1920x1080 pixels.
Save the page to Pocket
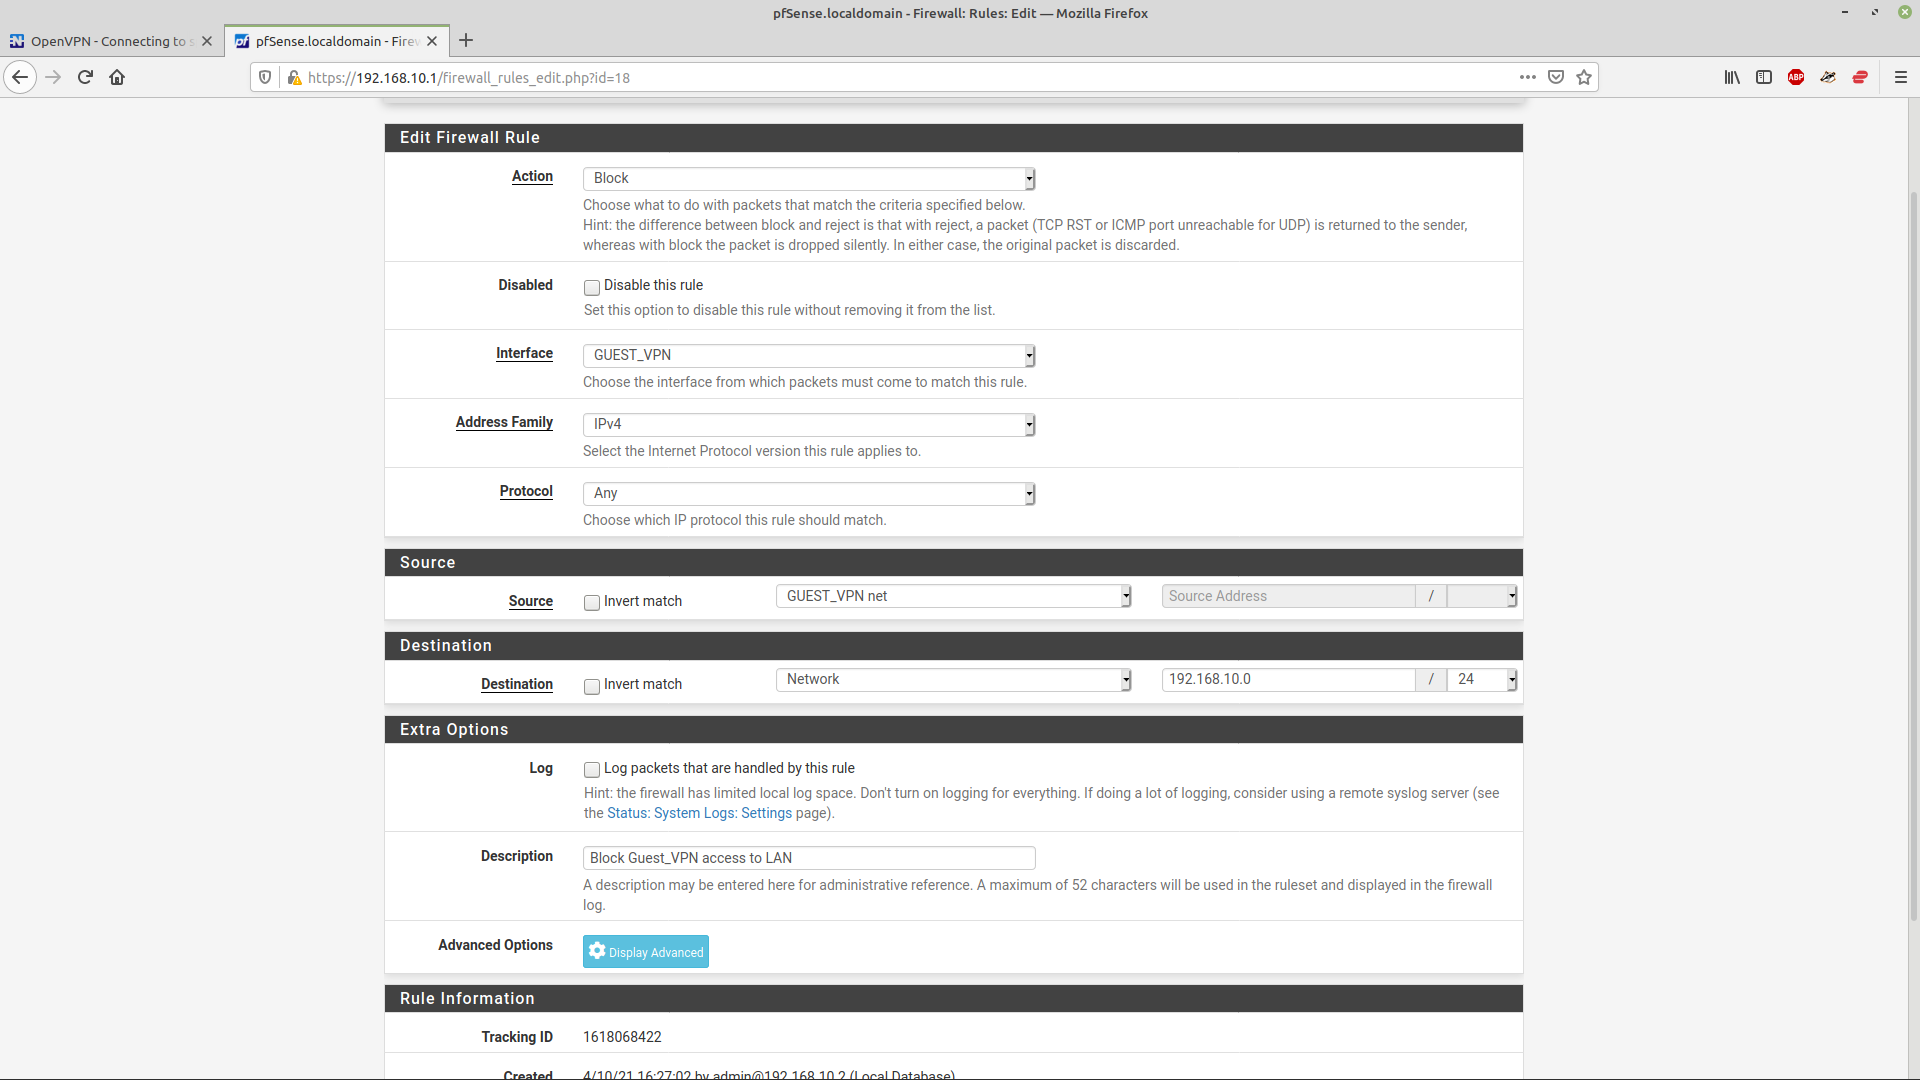tap(1556, 77)
